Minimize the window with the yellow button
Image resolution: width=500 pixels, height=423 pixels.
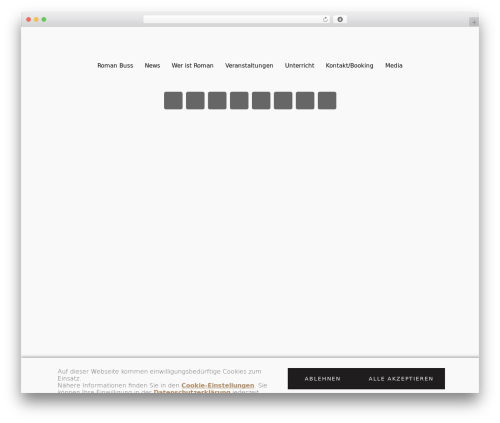pyautogui.click(x=36, y=20)
